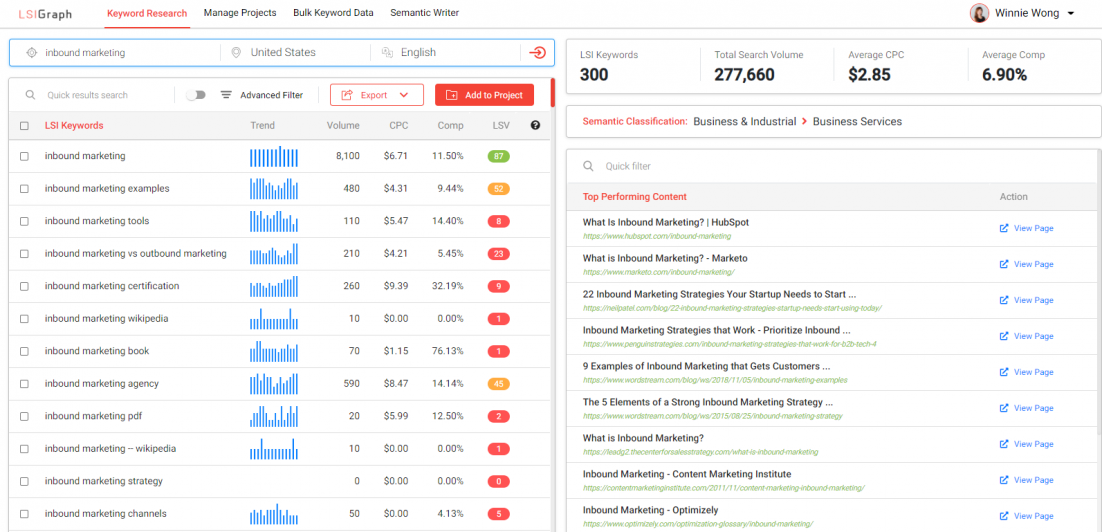Click the 'inbound marketing channels' keyword text
This screenshot has width=1102, height=532.
(x=105, y=514)
